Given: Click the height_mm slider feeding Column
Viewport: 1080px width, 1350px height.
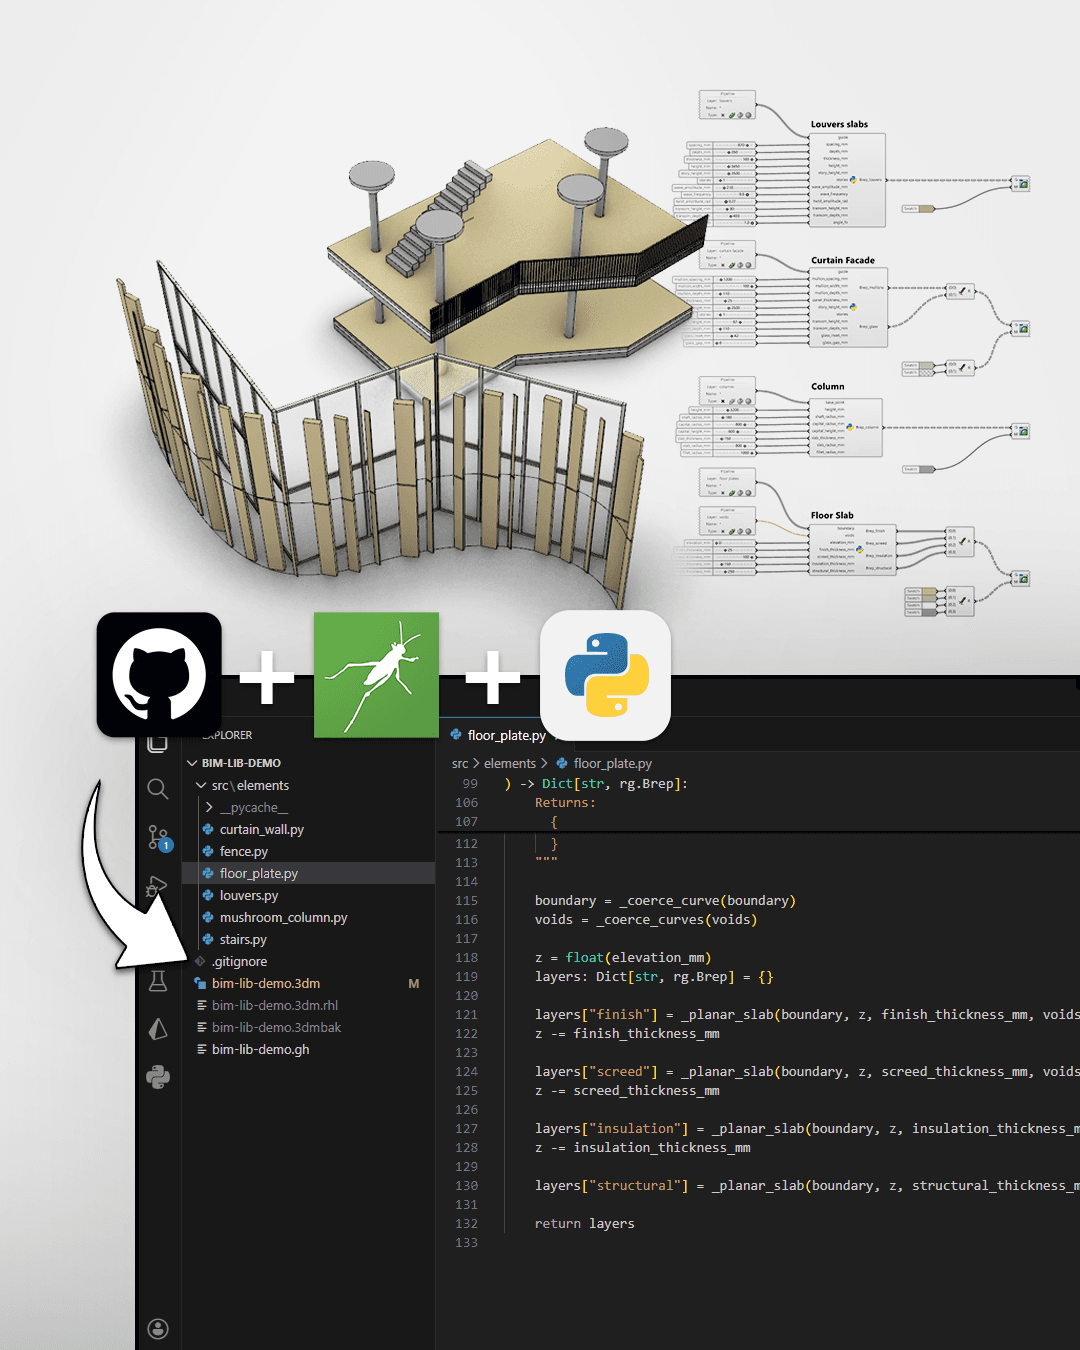Looking at the screenshot, I should tap(722, 410).
